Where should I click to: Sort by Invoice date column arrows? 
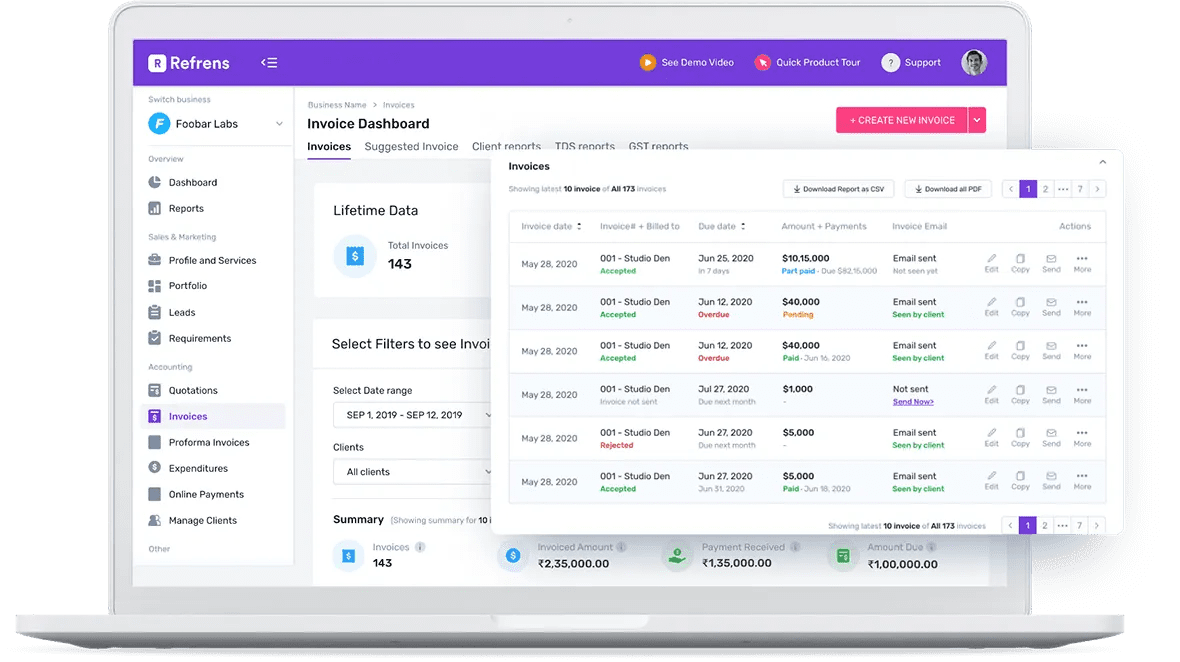[x=579, y=226]
